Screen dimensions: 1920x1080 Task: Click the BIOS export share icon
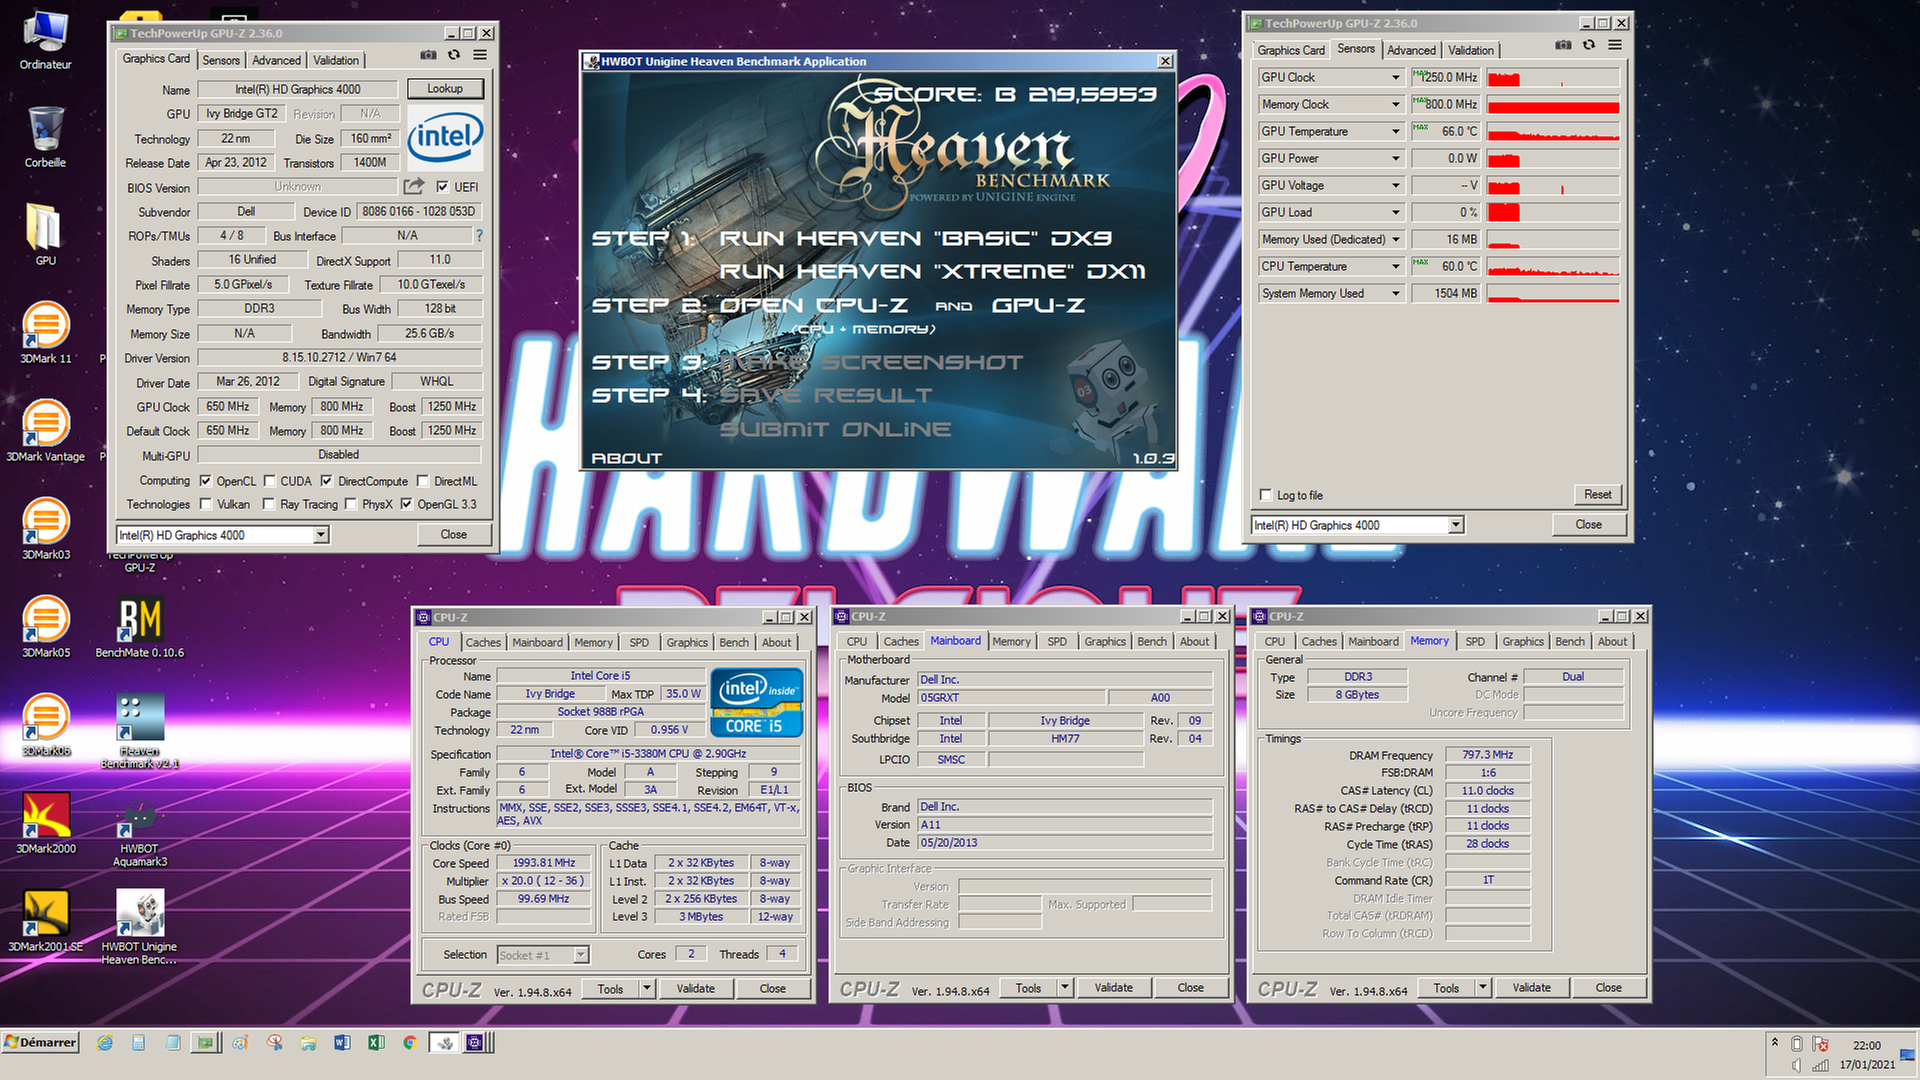pyautogui.click(x=413, y=187)
